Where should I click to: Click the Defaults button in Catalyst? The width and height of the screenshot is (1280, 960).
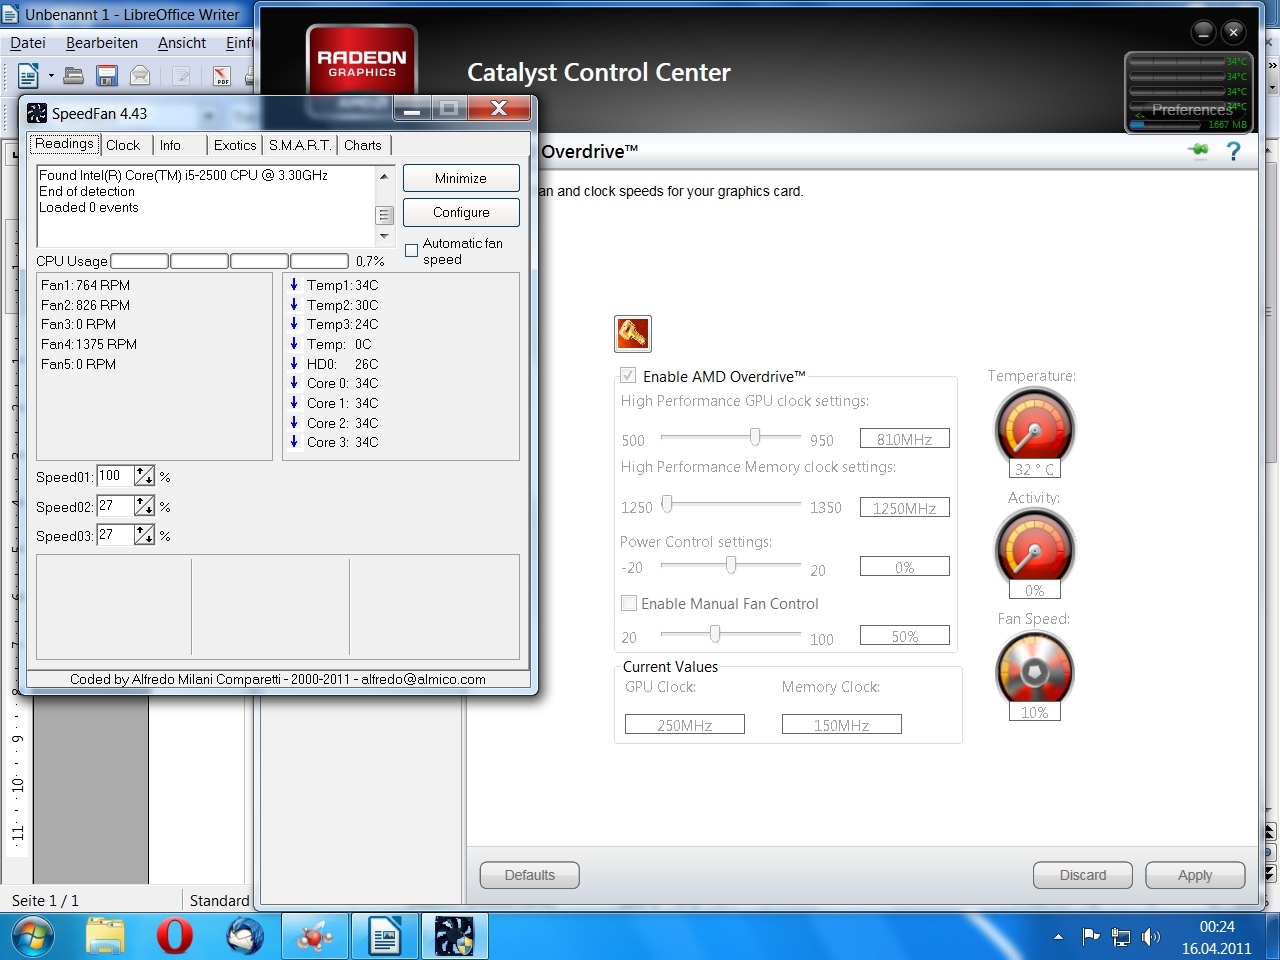(x=530, y=875)
